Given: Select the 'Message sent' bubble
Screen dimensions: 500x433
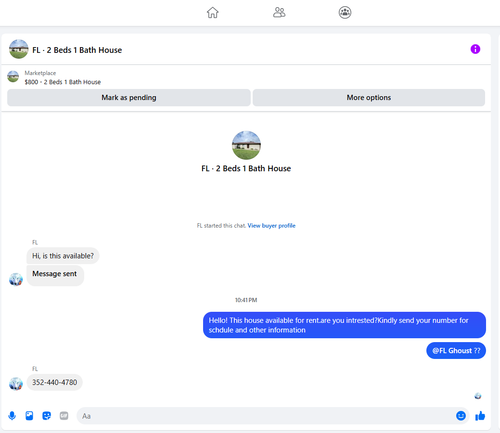Looking at the screenshot, I should tap(55, 275).
